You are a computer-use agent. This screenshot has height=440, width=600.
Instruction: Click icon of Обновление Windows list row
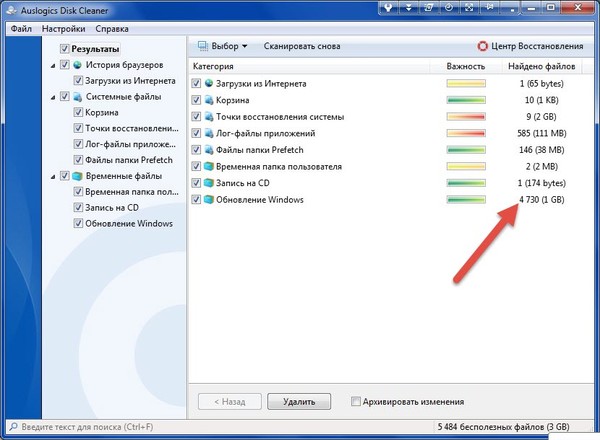tap(209, 200)
